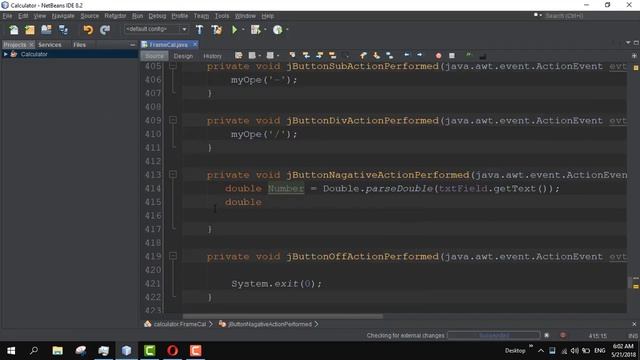The width and height of the screenshot is (640, 360).
Task: Select the FrameCal.java editor tab
Action: pyautogui.click(x=168, y=44)
